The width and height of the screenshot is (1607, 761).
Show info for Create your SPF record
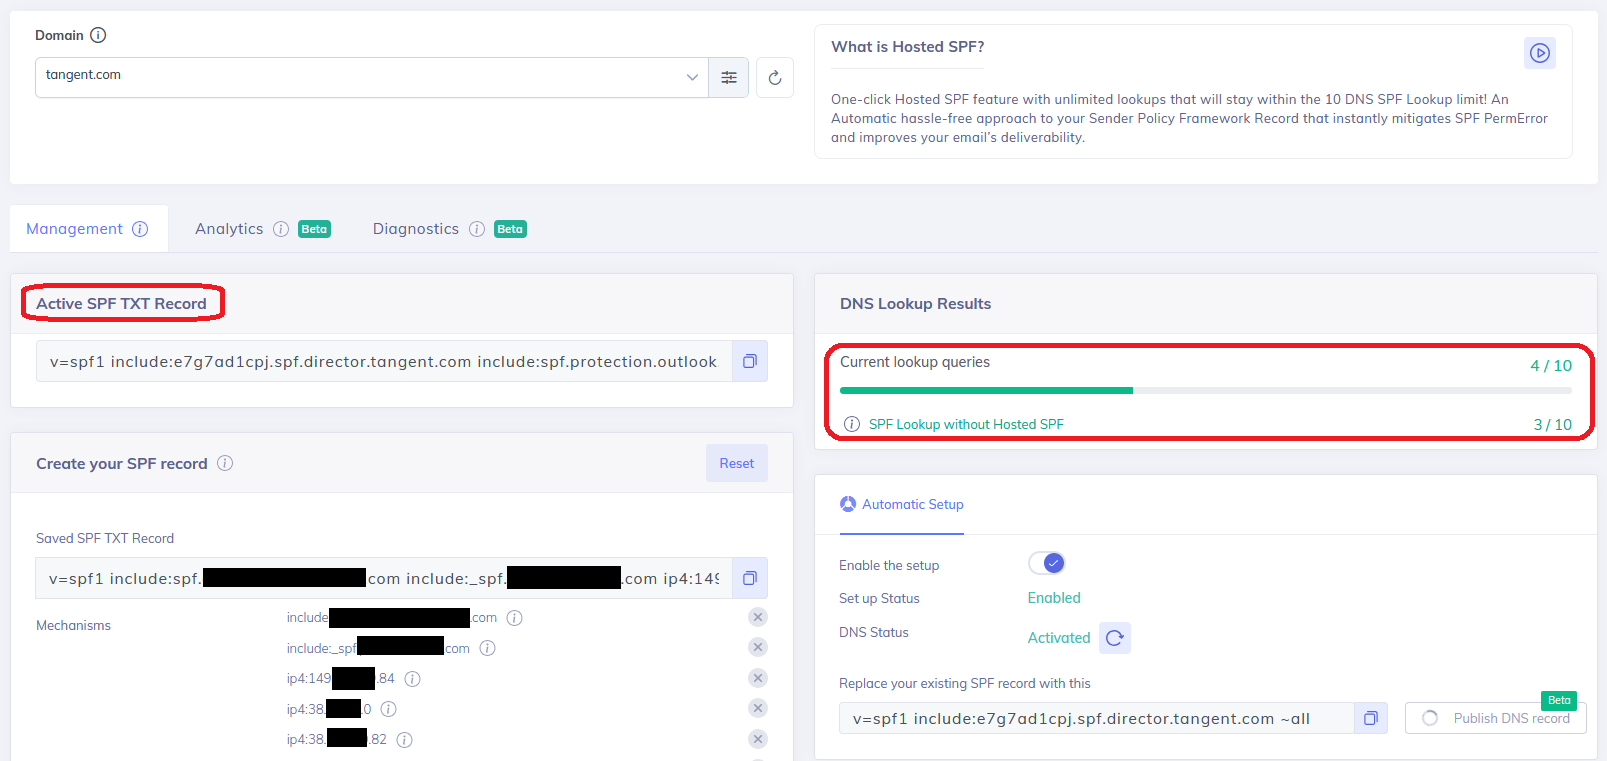(225, 463)
